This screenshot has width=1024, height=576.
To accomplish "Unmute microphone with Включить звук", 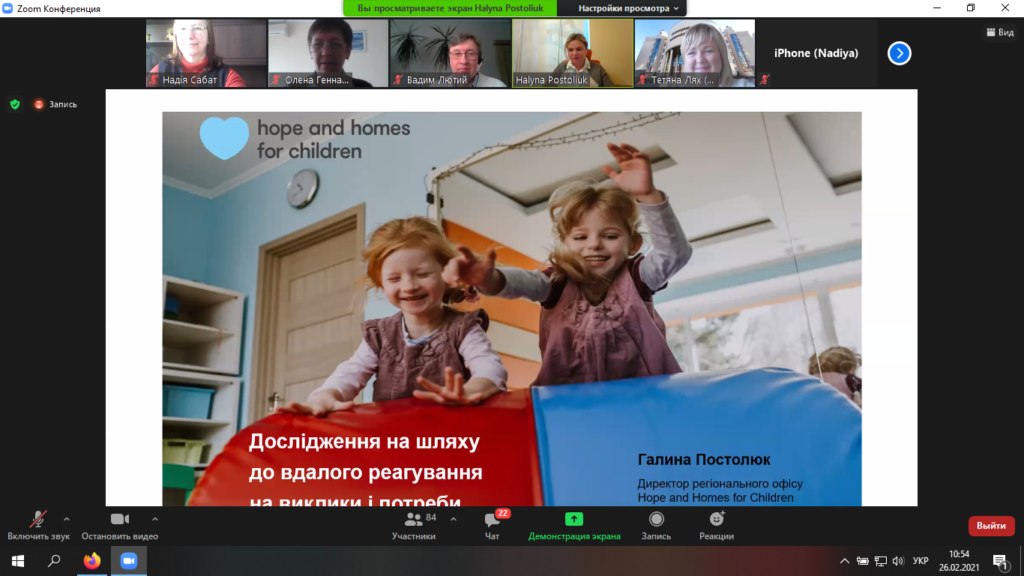I will (38, 520).
